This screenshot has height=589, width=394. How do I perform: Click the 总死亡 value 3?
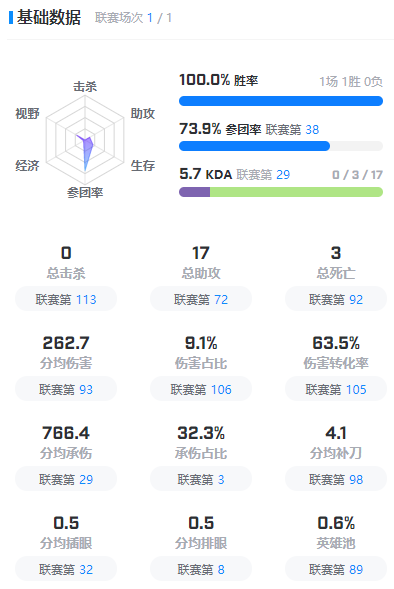point(336,253)
